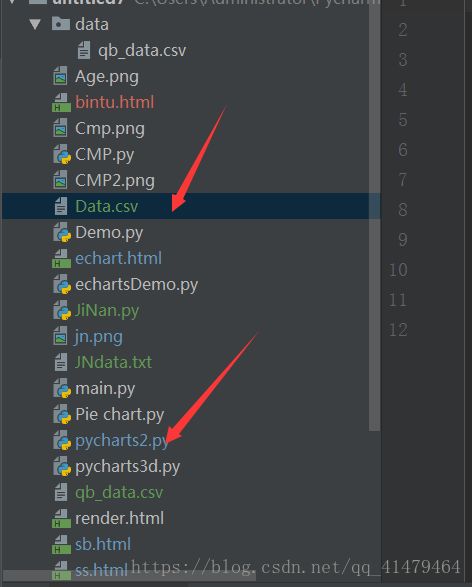The width and height of the screenshot is (472, 587).
Task: Click the JiNan.py Python icon
Action: [x=62, y=311]
